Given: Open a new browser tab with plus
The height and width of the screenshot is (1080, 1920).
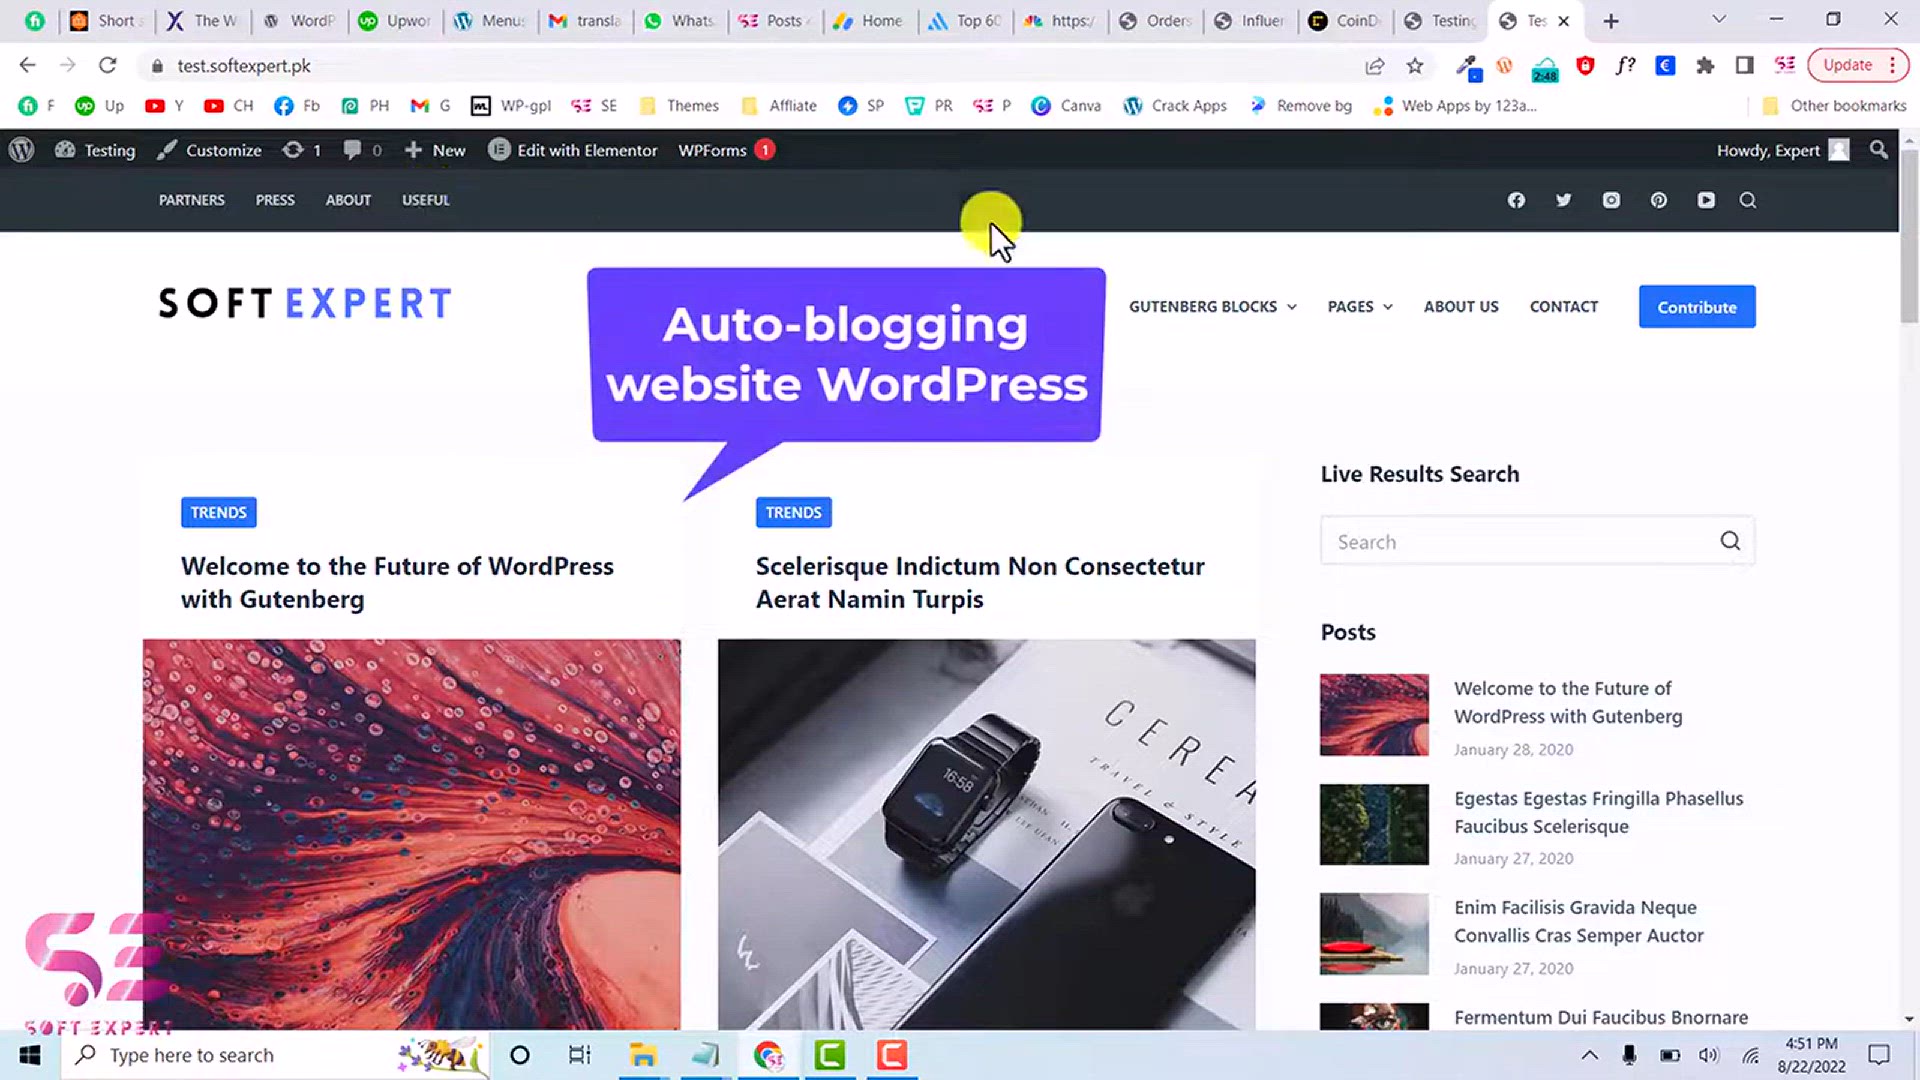Looking at the screenshot, I should point(1611,21).
